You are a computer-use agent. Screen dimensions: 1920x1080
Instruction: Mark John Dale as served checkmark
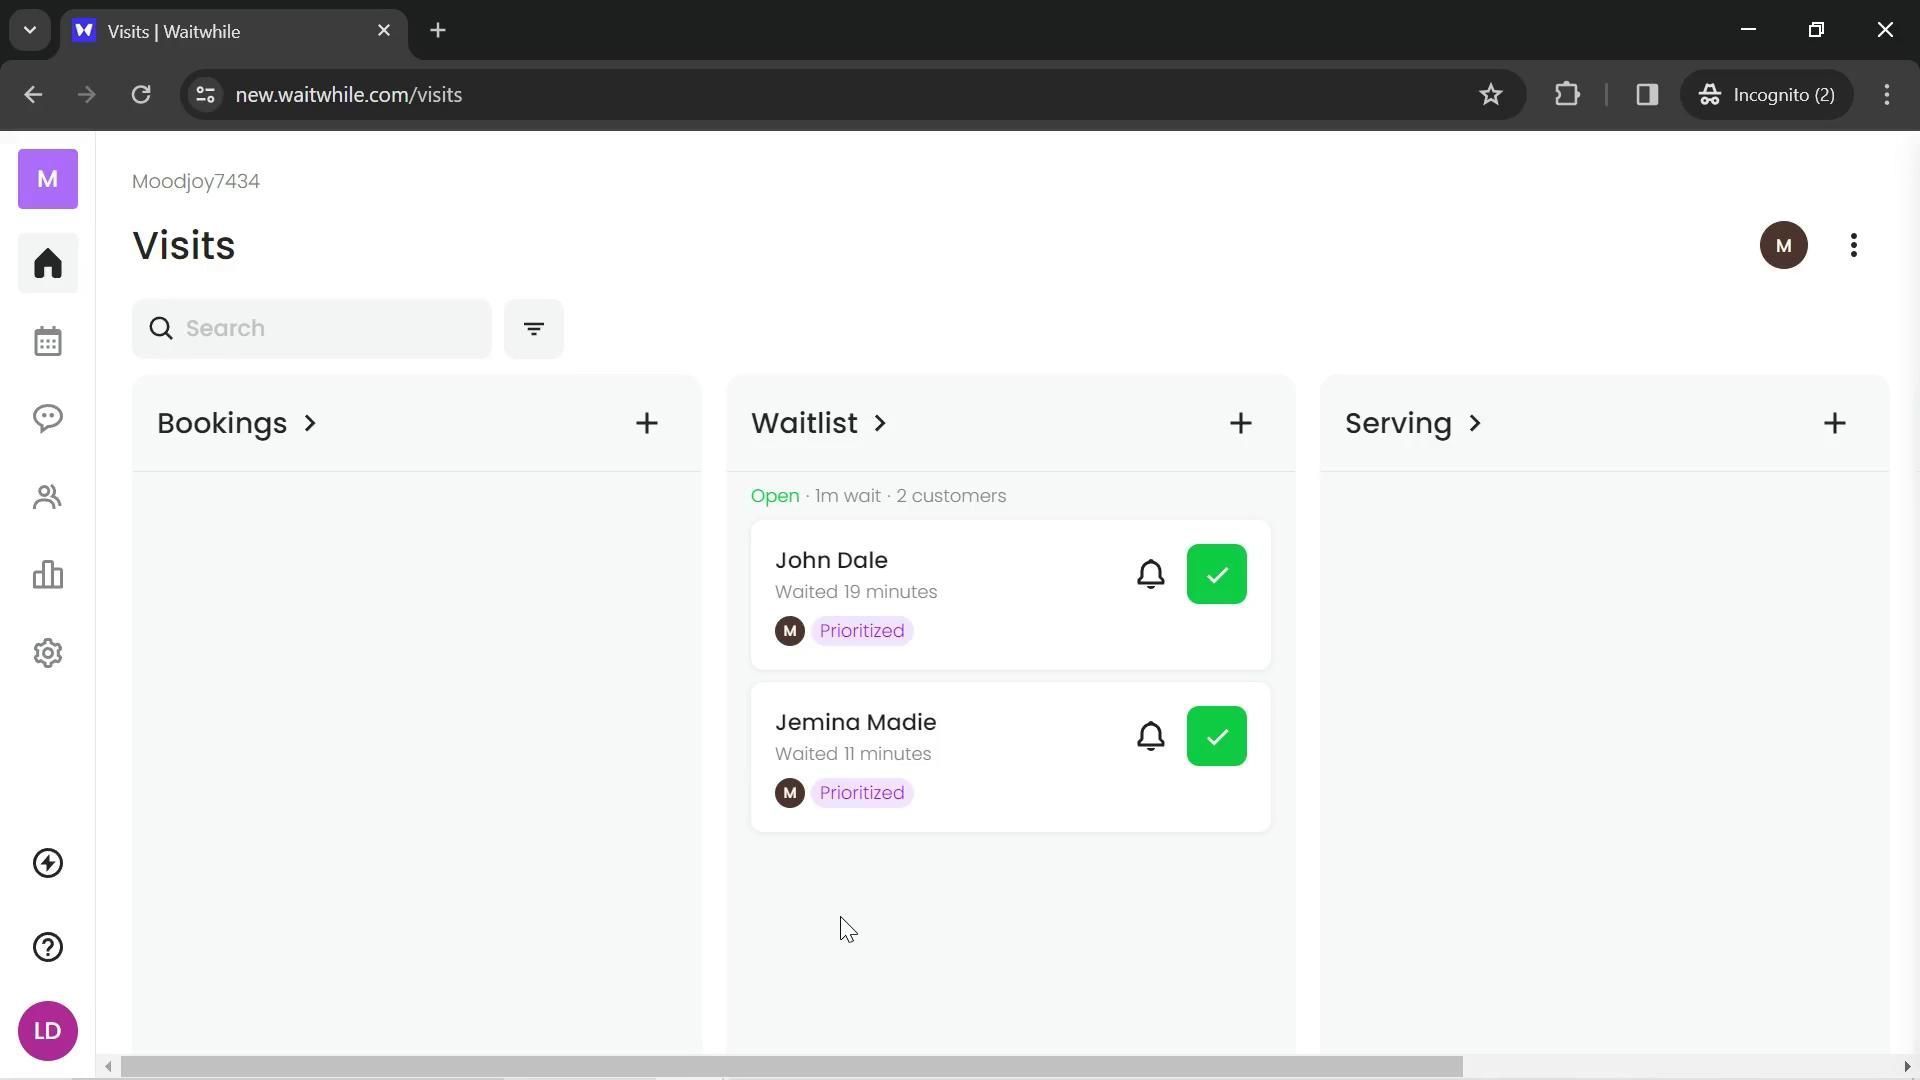click(x=1216, y=574)
